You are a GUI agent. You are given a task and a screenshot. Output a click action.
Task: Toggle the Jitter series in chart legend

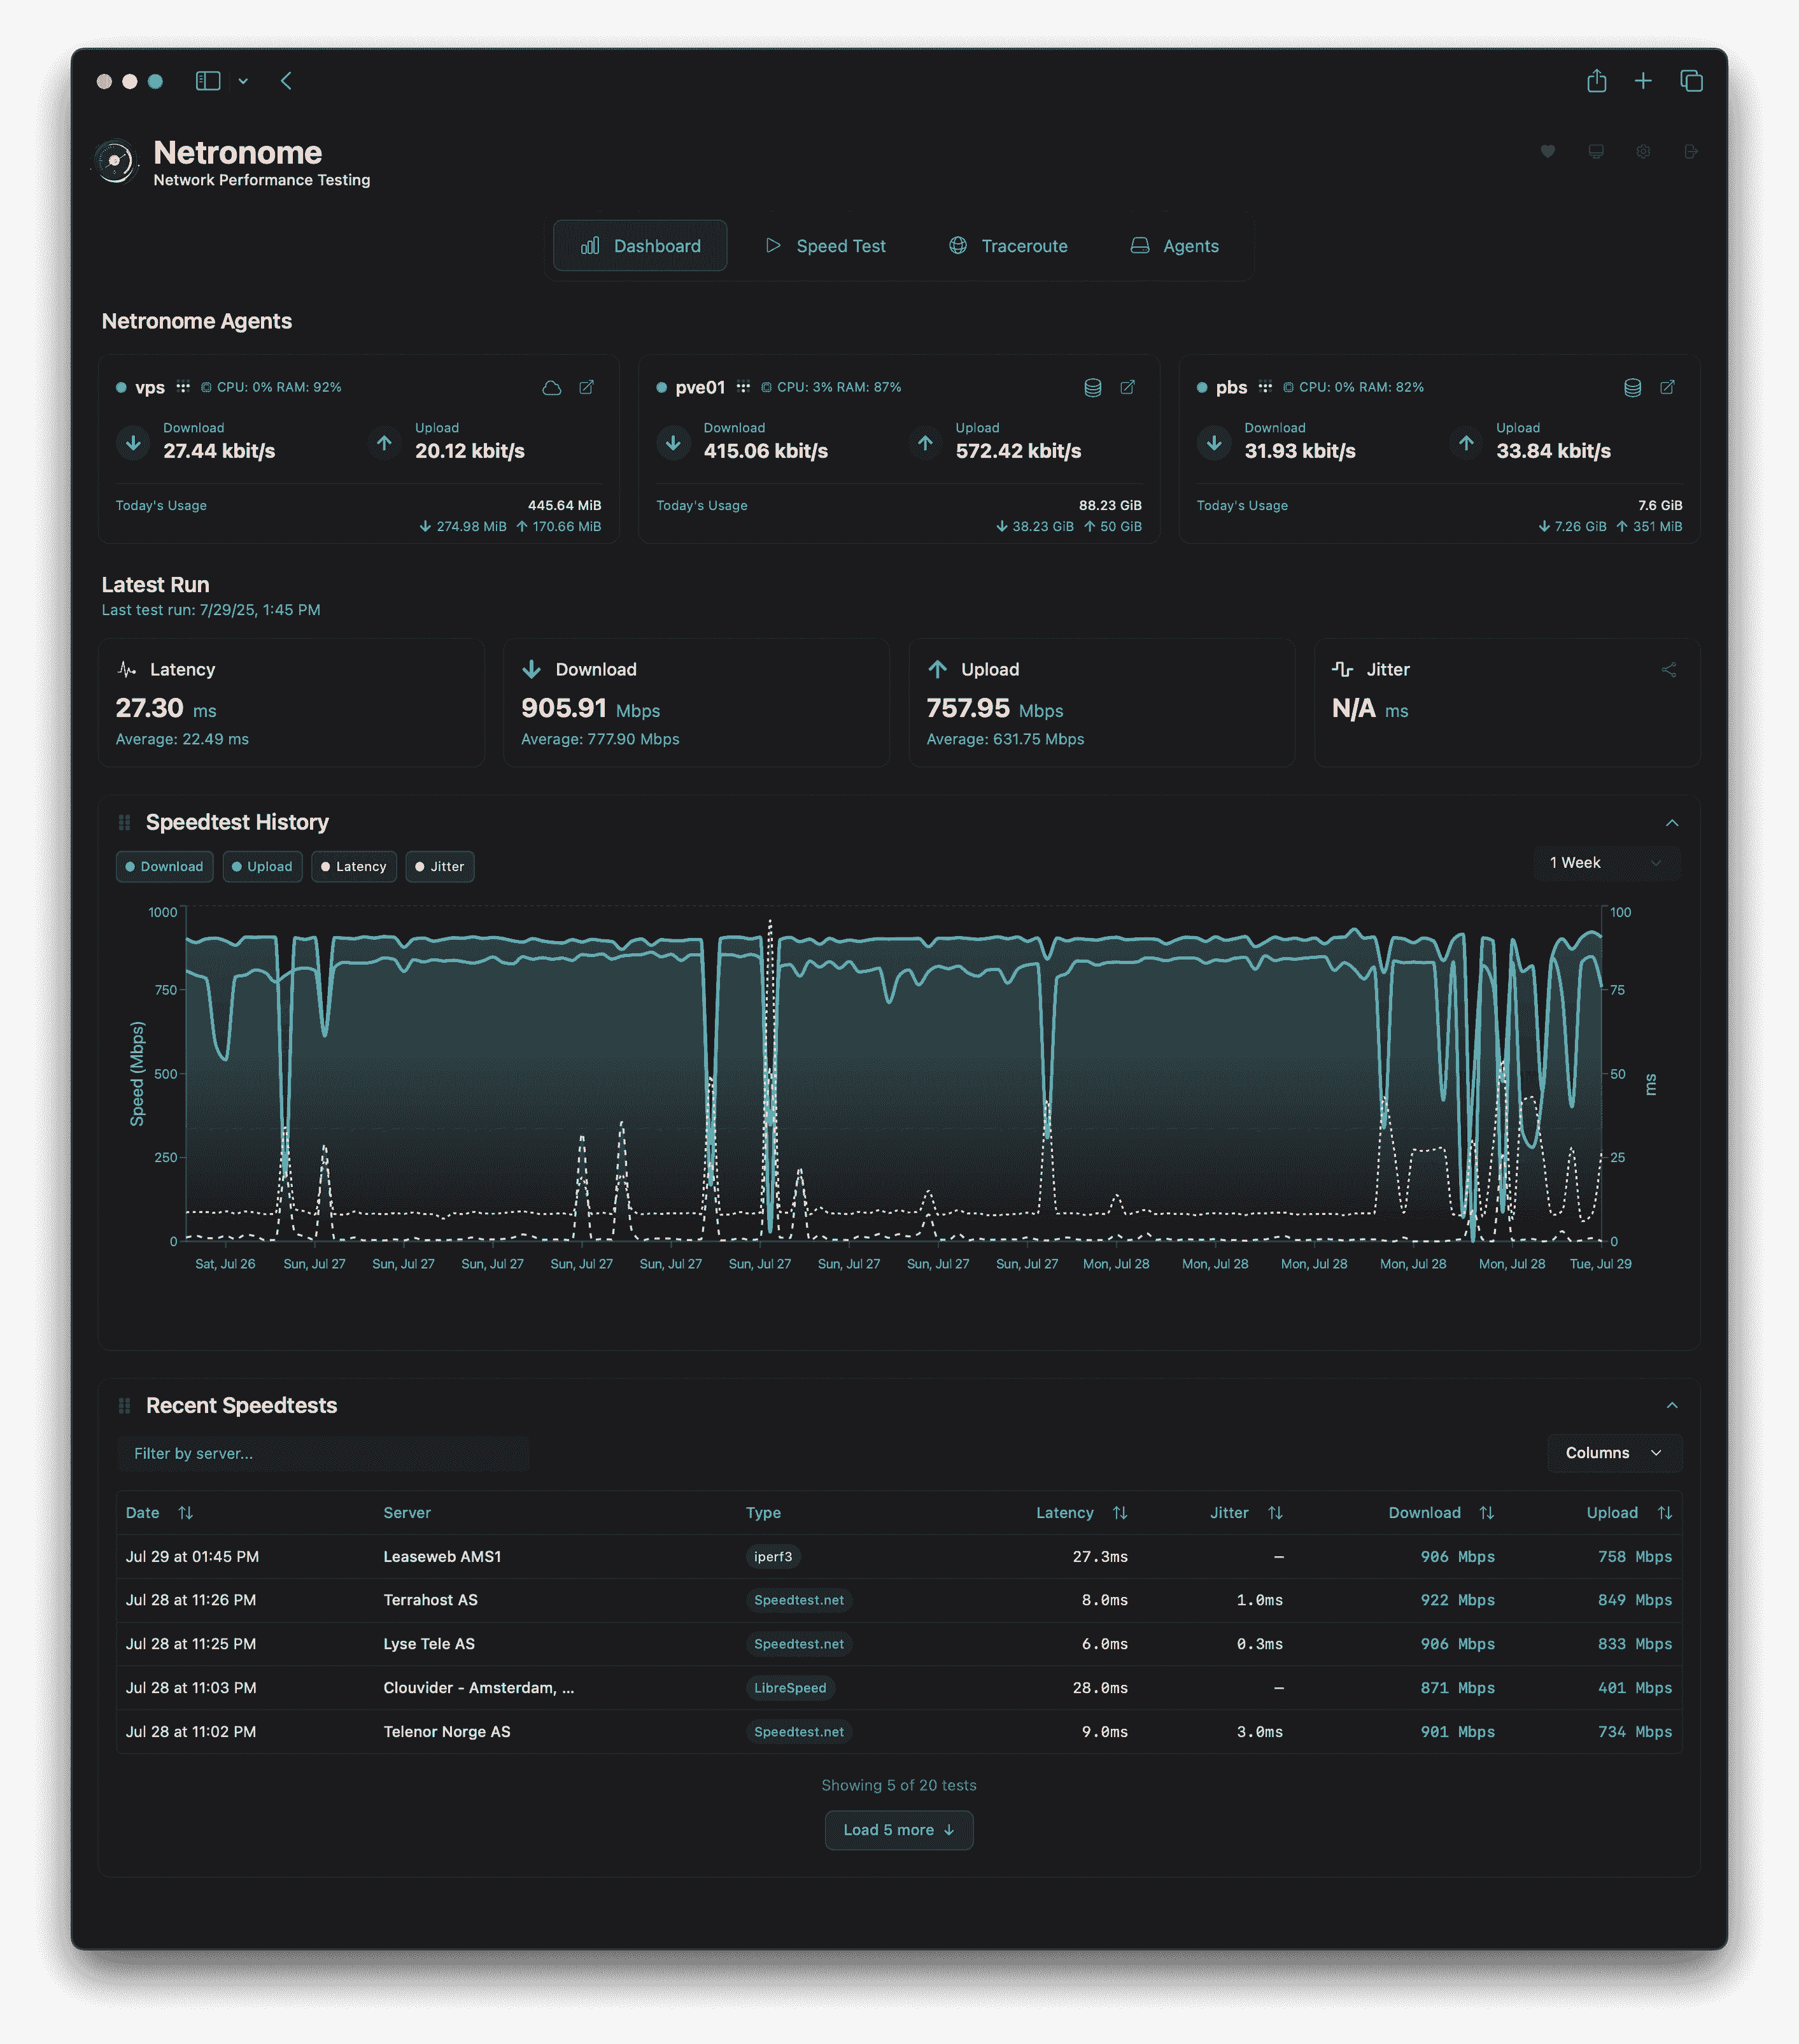pyautogui.click(x=439, y=866)
